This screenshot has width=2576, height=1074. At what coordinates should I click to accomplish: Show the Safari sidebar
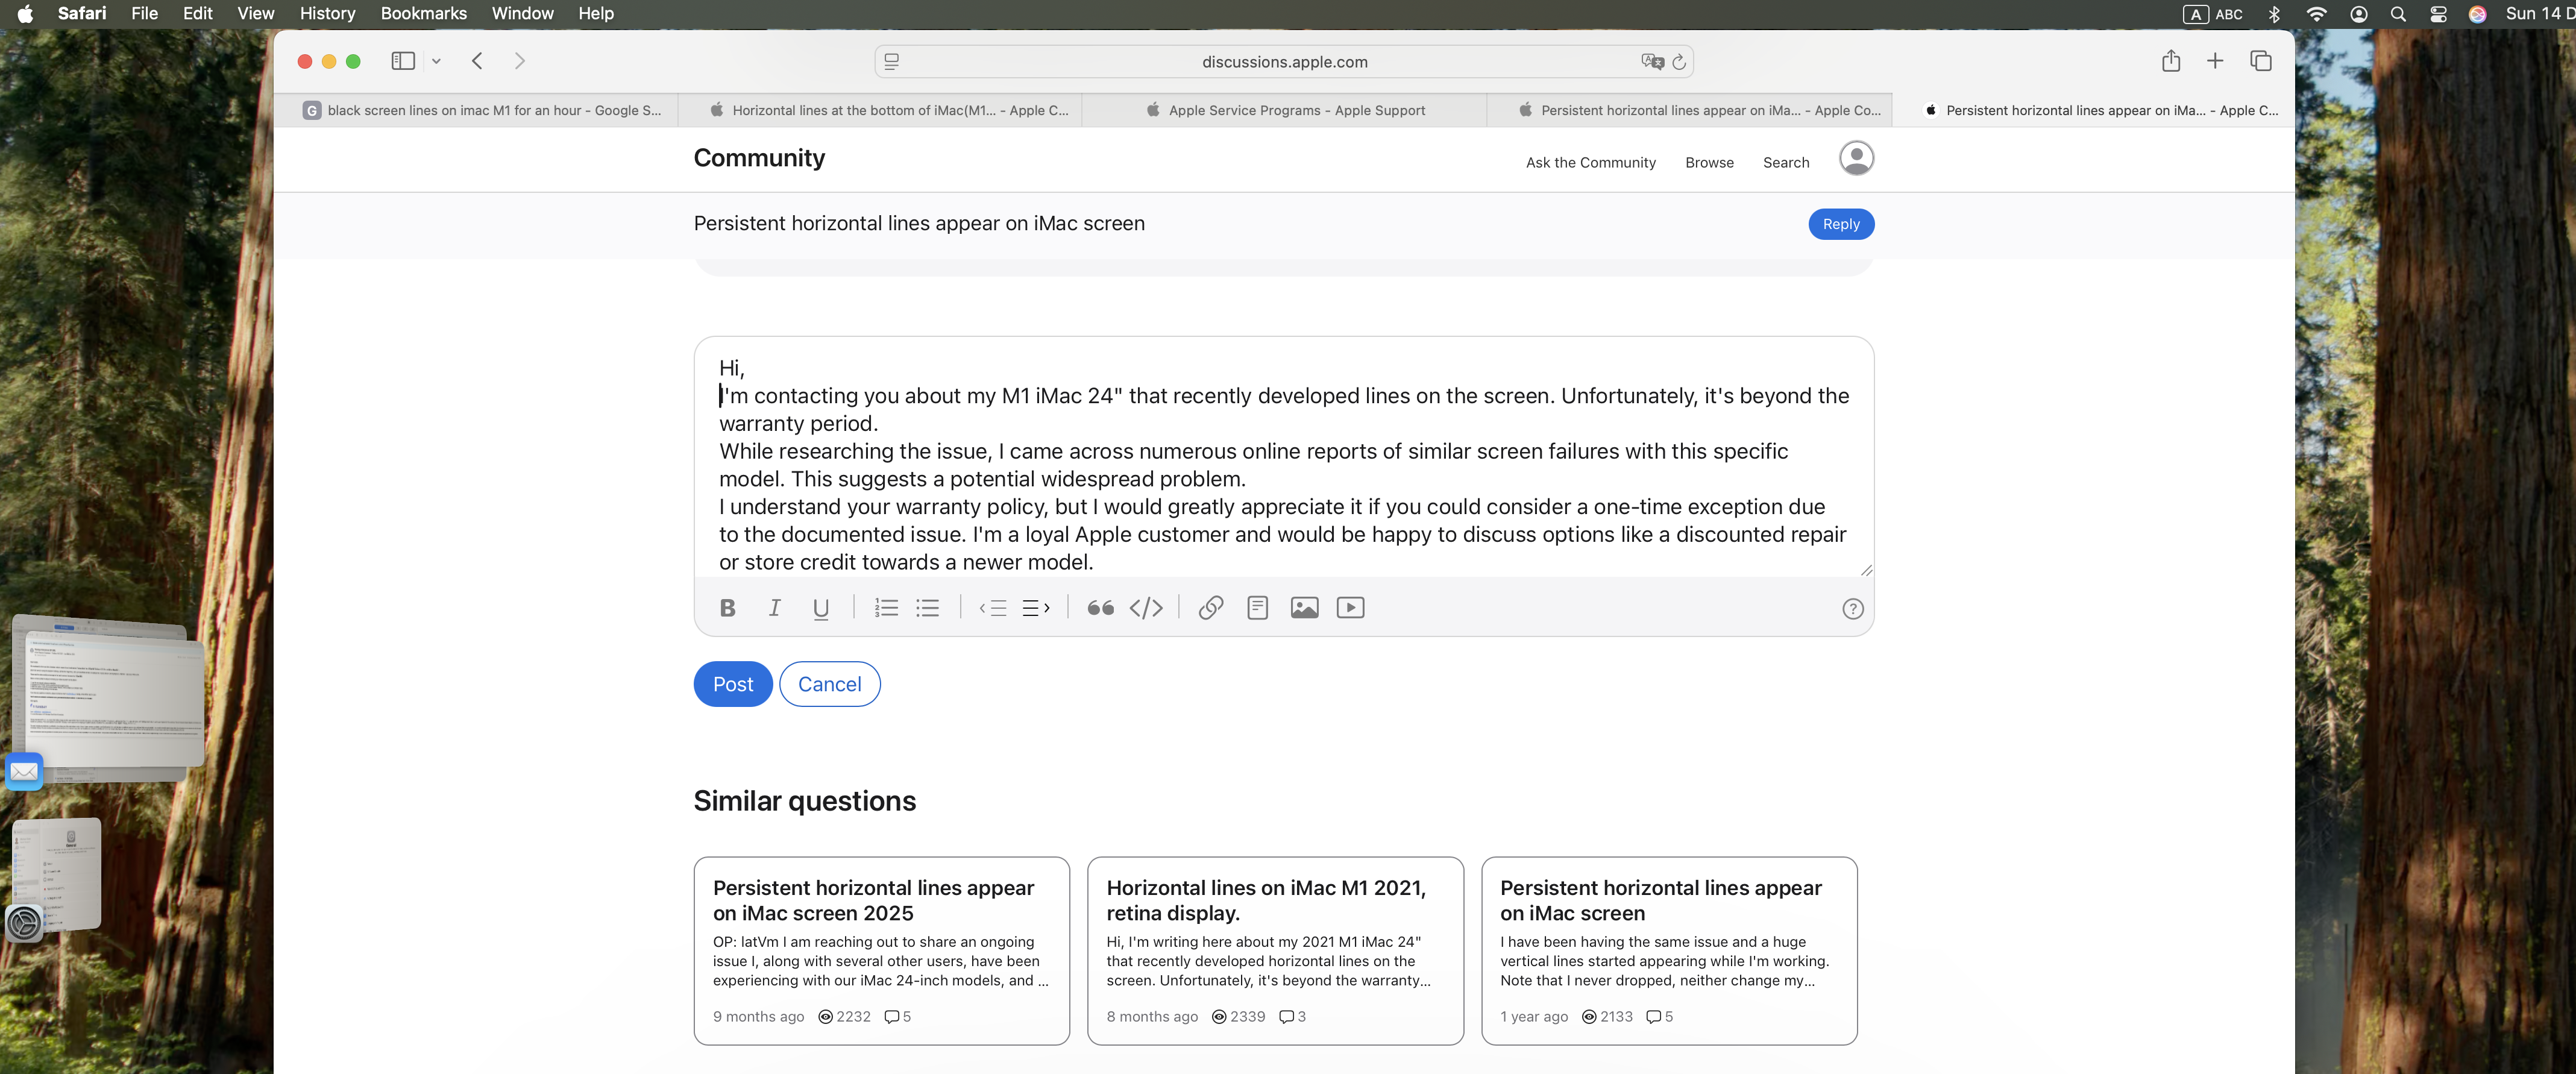403,62
